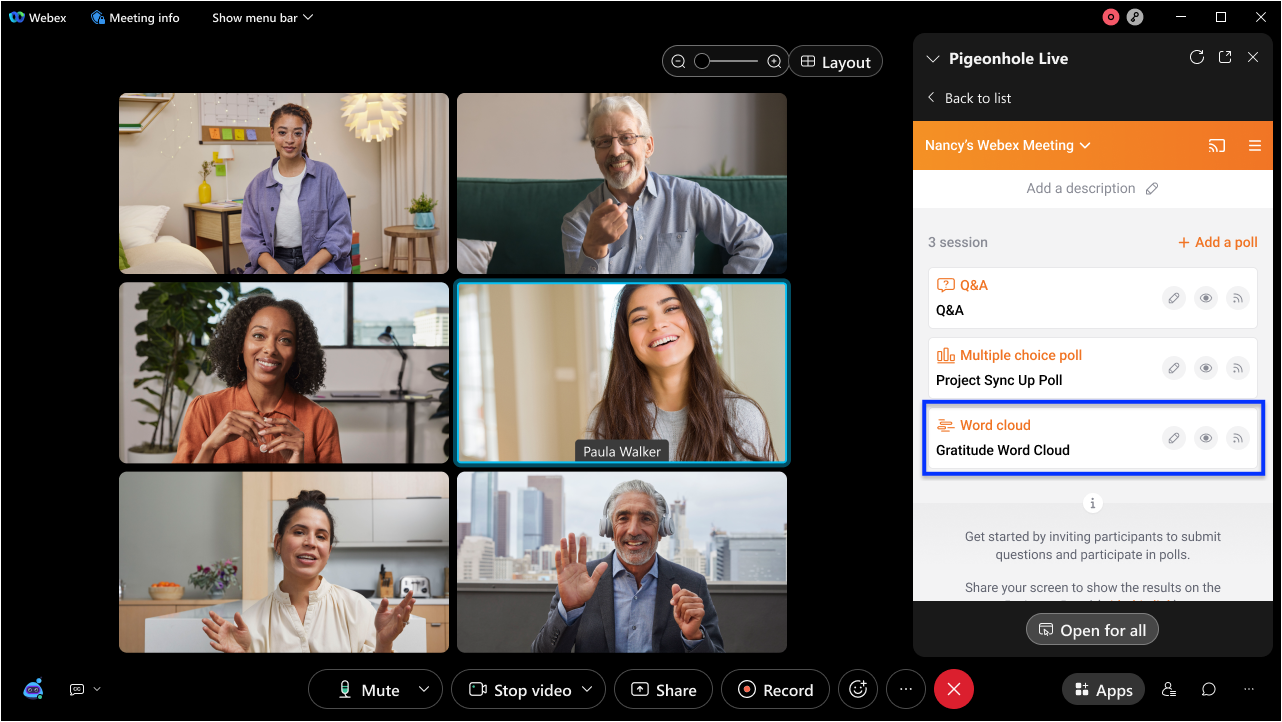Adjust the video grid zoom slider
1282x722 pixels.
[726, 62]
